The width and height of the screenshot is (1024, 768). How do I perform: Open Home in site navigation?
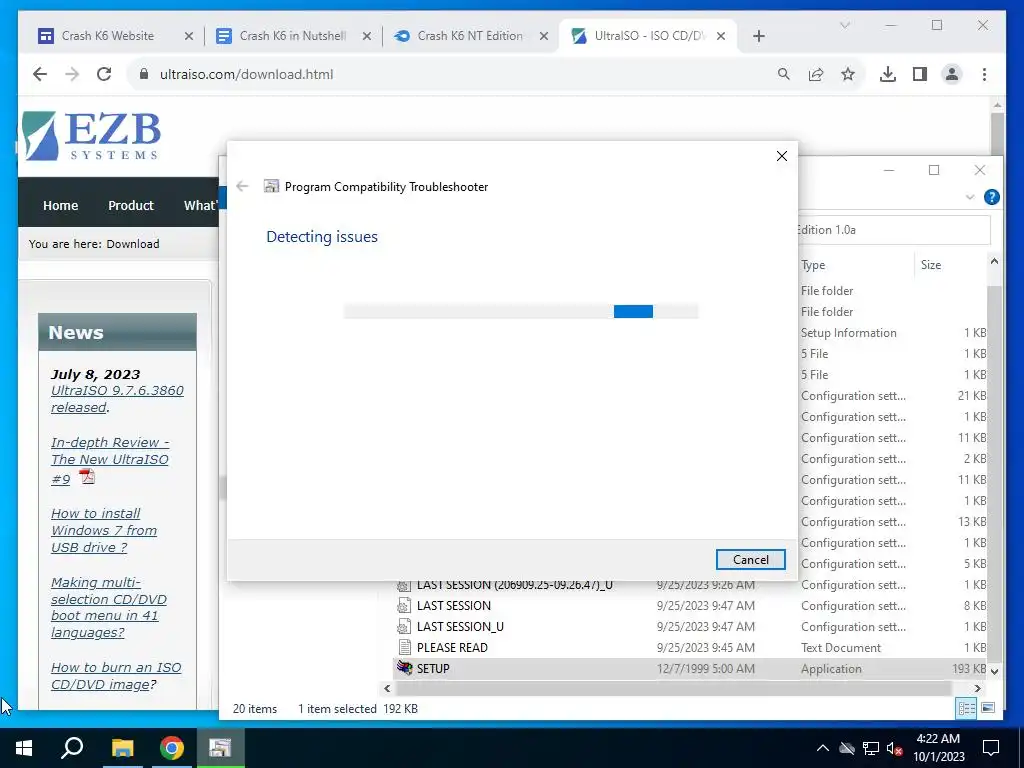(61, 205)
